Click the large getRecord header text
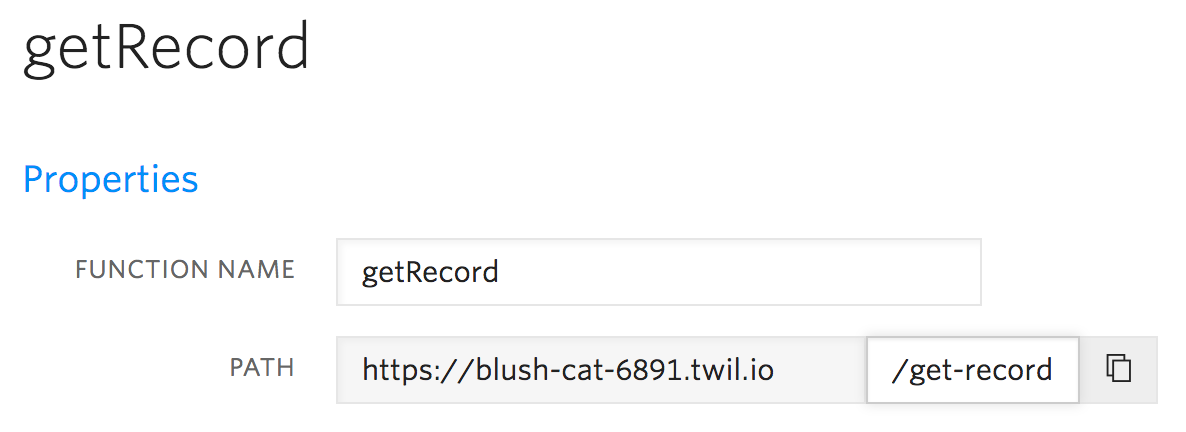1186x432 pixels. (166, 49)
